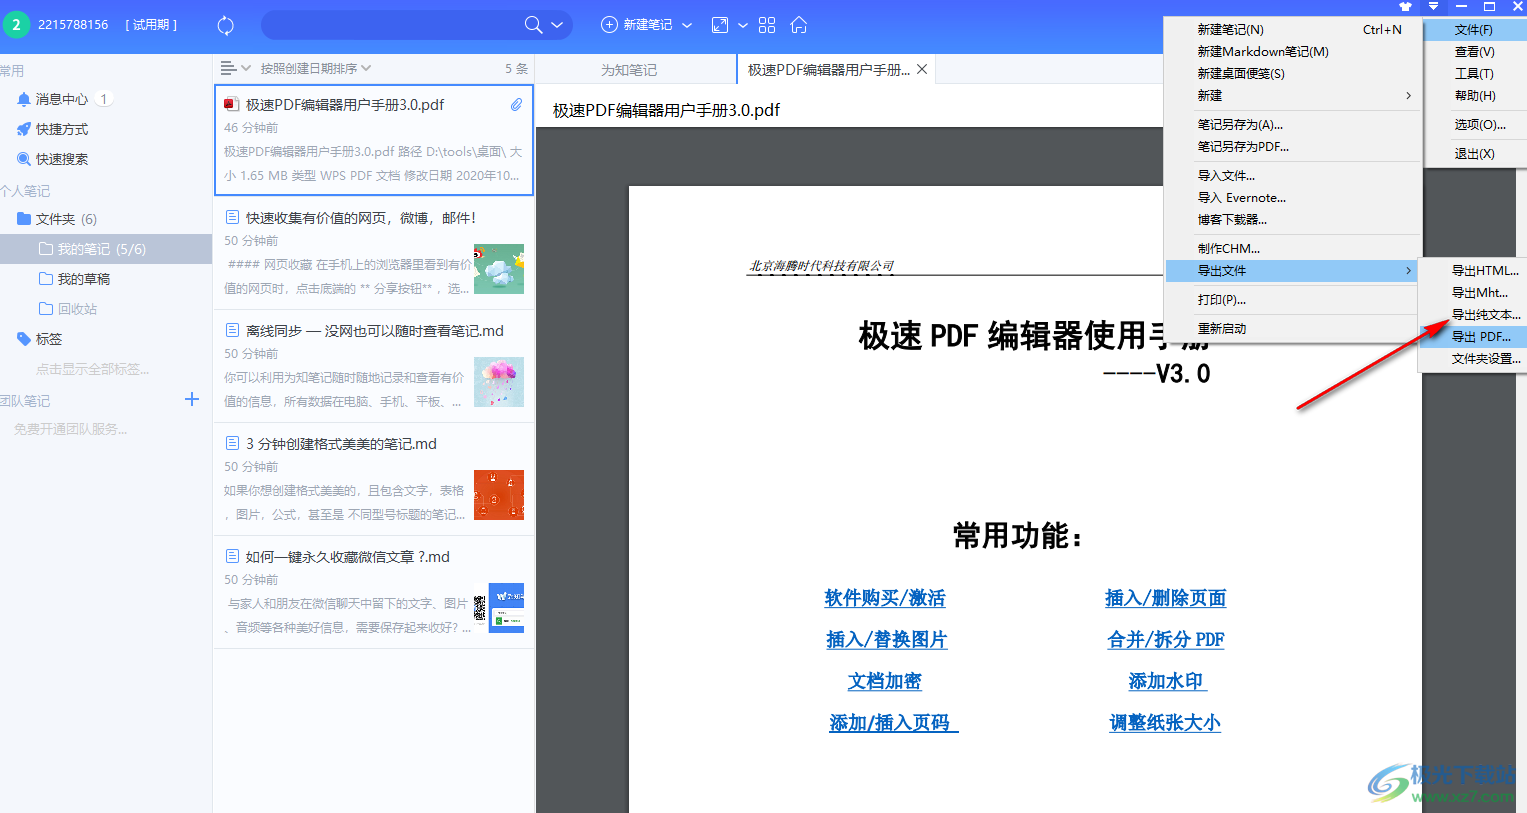The width and height of the screenshot is (1527, 813).
Task: Click the red thumbnail of 3 分钟 note
Action: (499, 495)
